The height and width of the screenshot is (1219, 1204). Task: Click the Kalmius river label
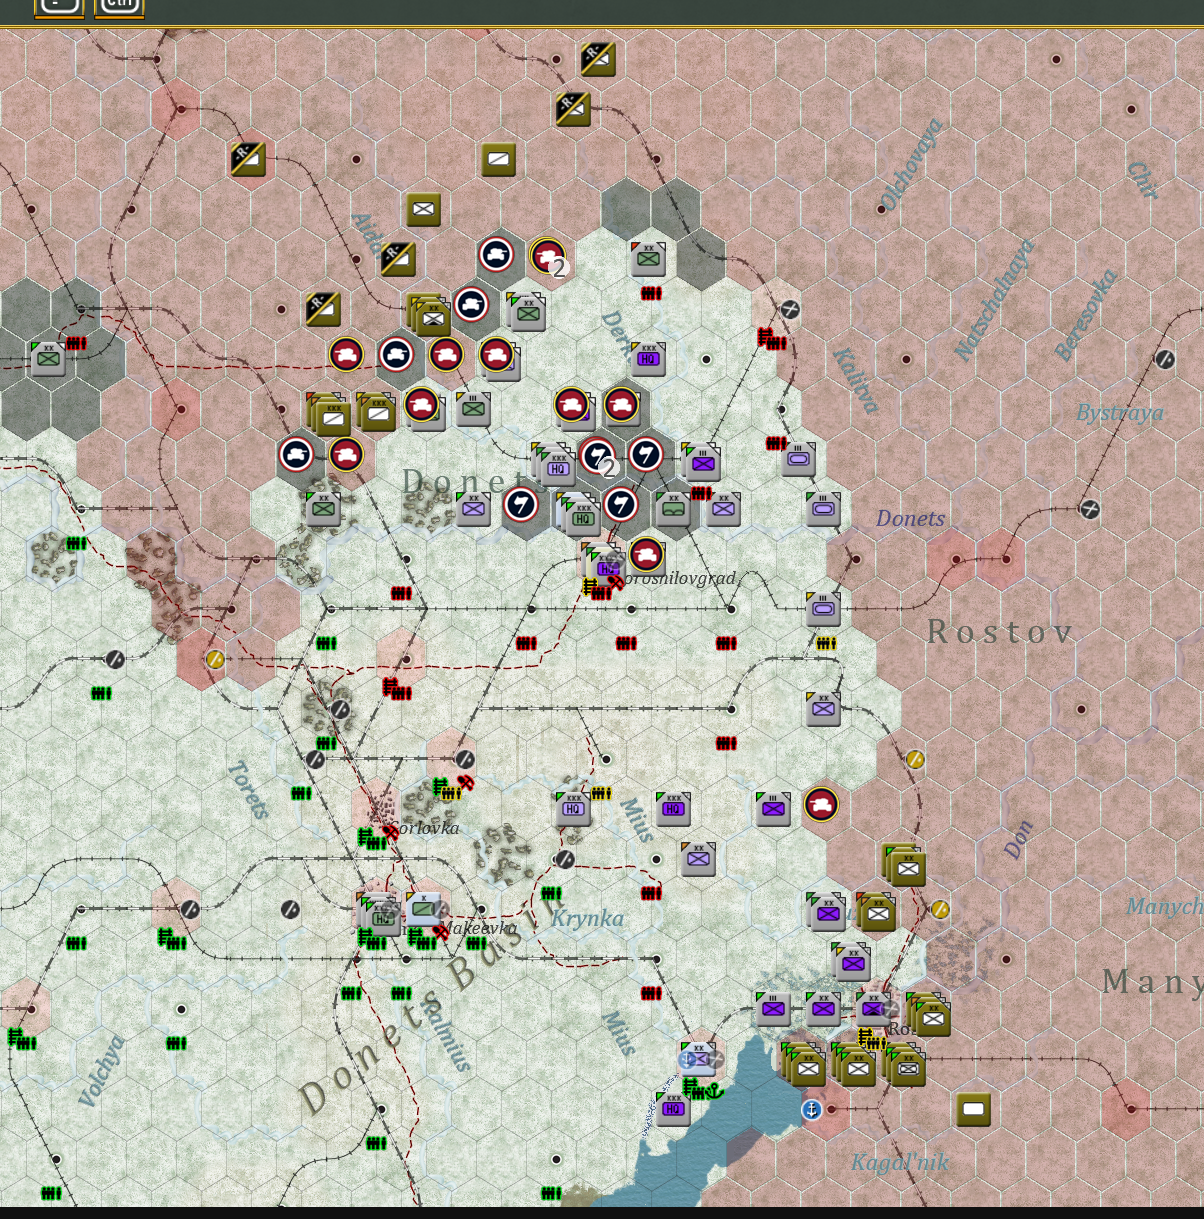[446, 1034]
